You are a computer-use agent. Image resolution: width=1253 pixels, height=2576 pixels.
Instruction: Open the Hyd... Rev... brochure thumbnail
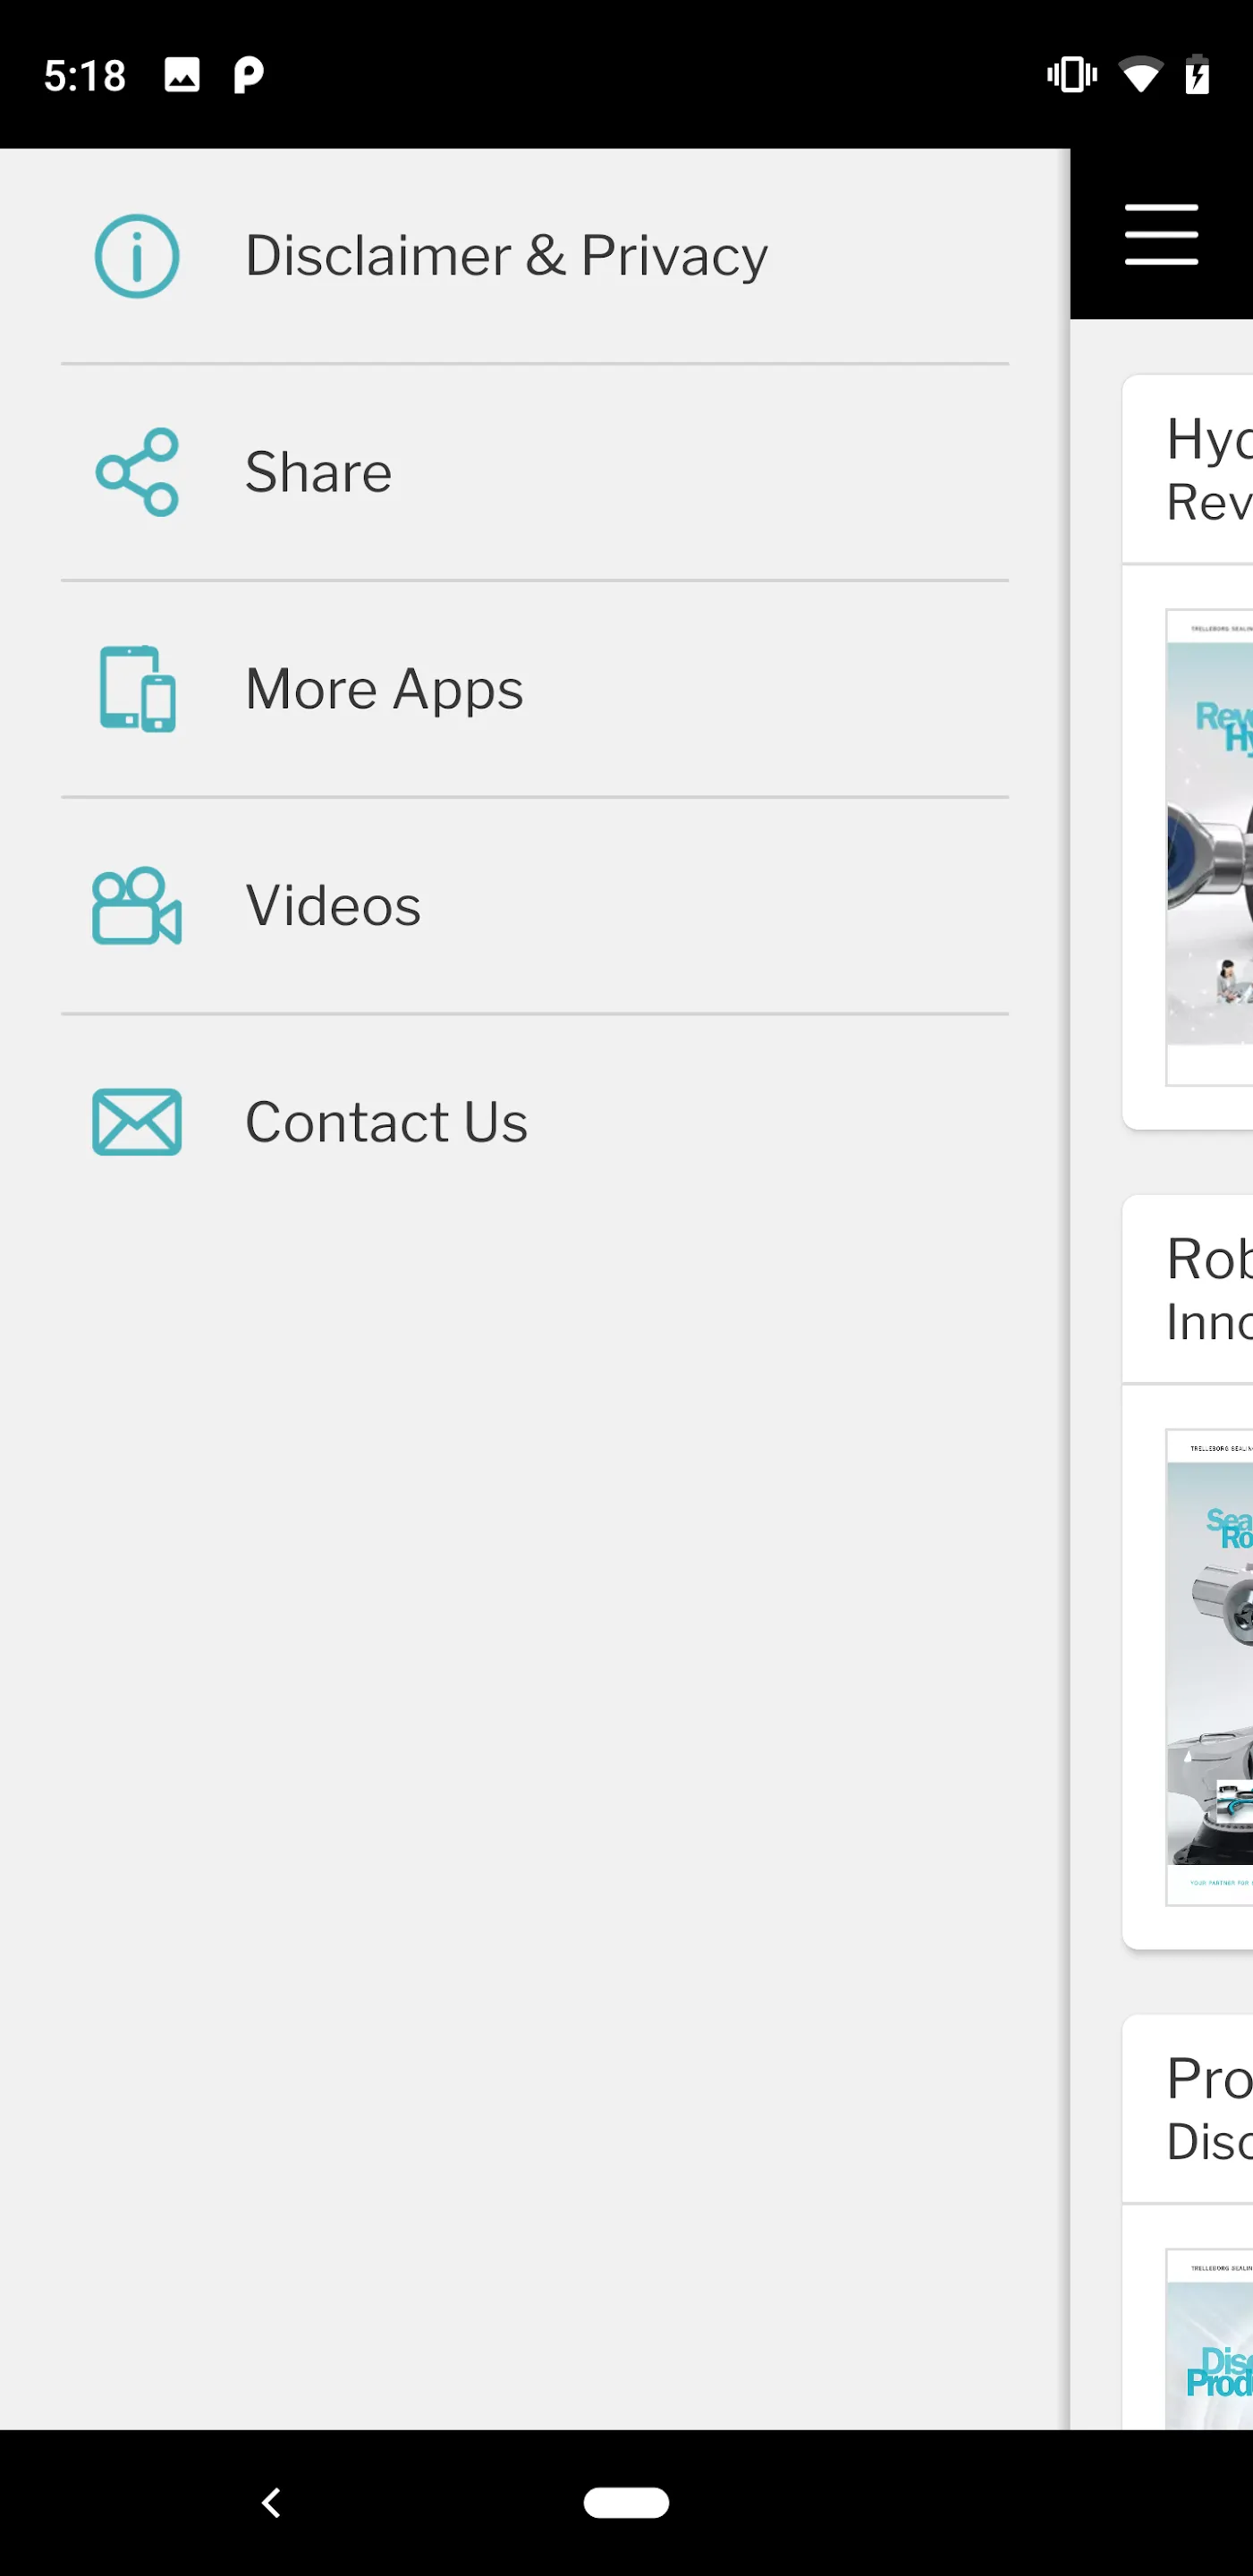[1210, 847]
